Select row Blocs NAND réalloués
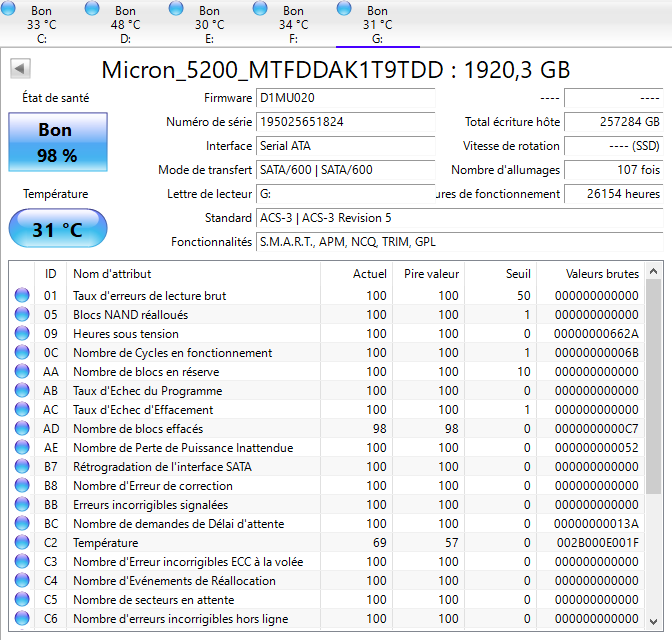672x640 pixels. click(327, 314)
